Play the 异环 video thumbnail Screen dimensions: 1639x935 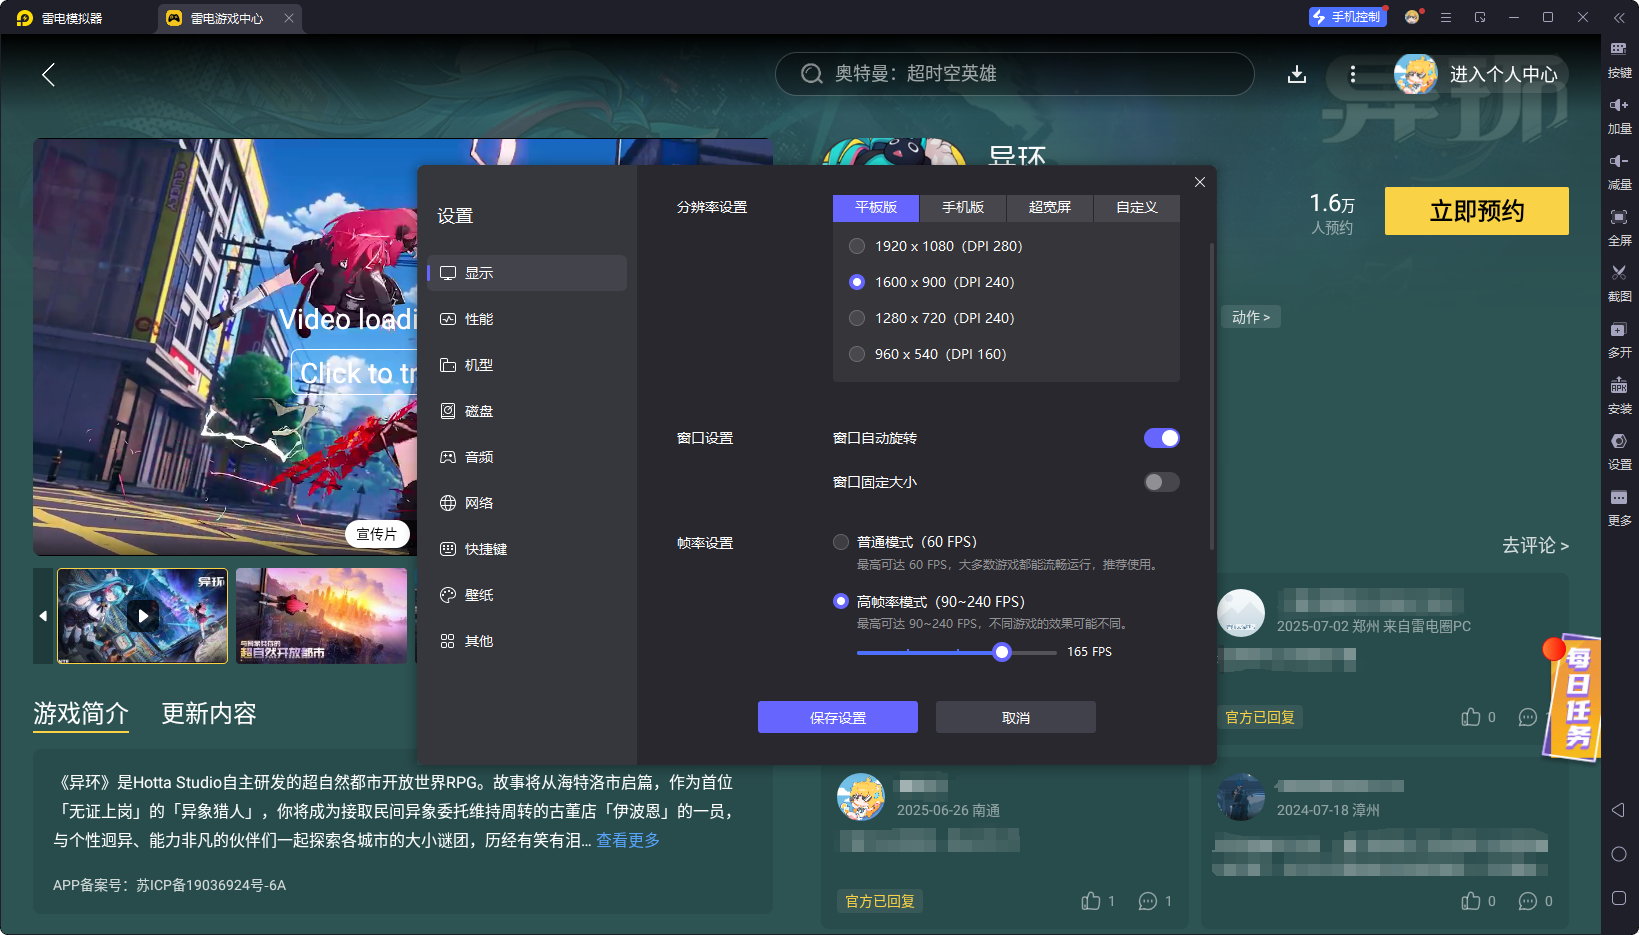(141, 615)
